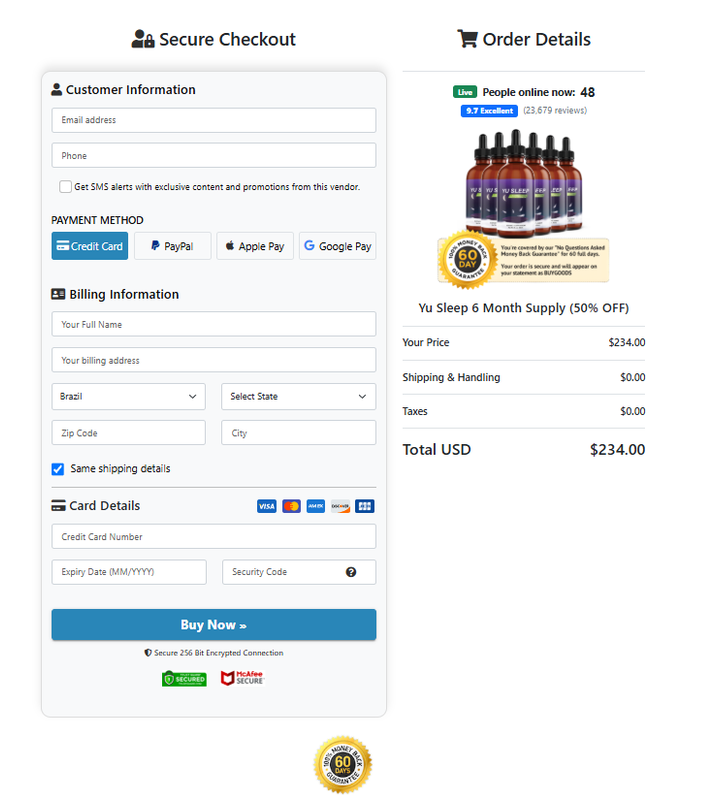The image size is (715, 800).
Task: Choose PayPal as payment method
Action: pyautogui.click(x=172, y=246)
